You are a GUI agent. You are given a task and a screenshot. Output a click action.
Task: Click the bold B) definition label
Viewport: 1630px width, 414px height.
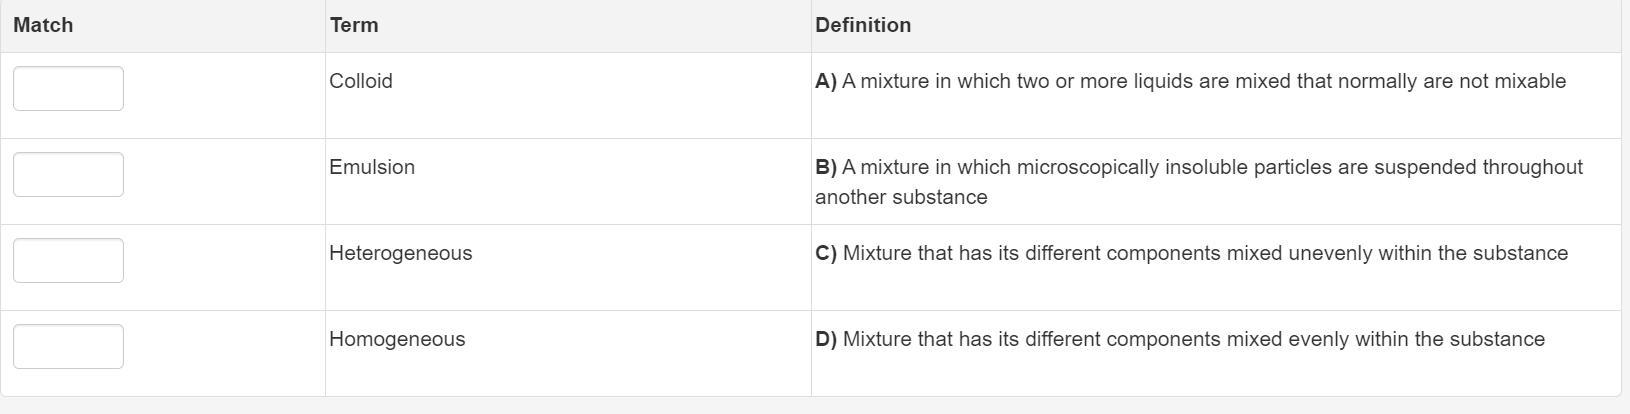(x=826, y=167)
